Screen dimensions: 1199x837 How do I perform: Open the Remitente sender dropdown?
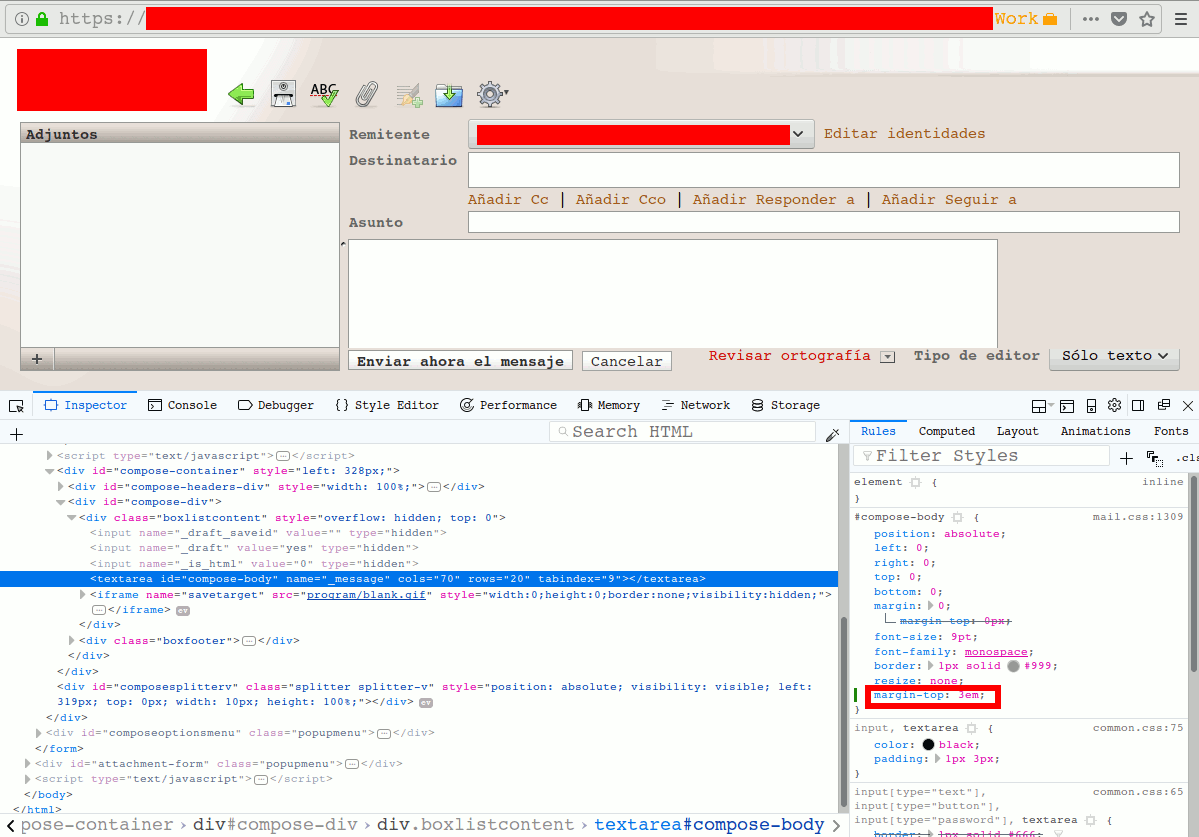pyautogui.click(x=798, y=133)
